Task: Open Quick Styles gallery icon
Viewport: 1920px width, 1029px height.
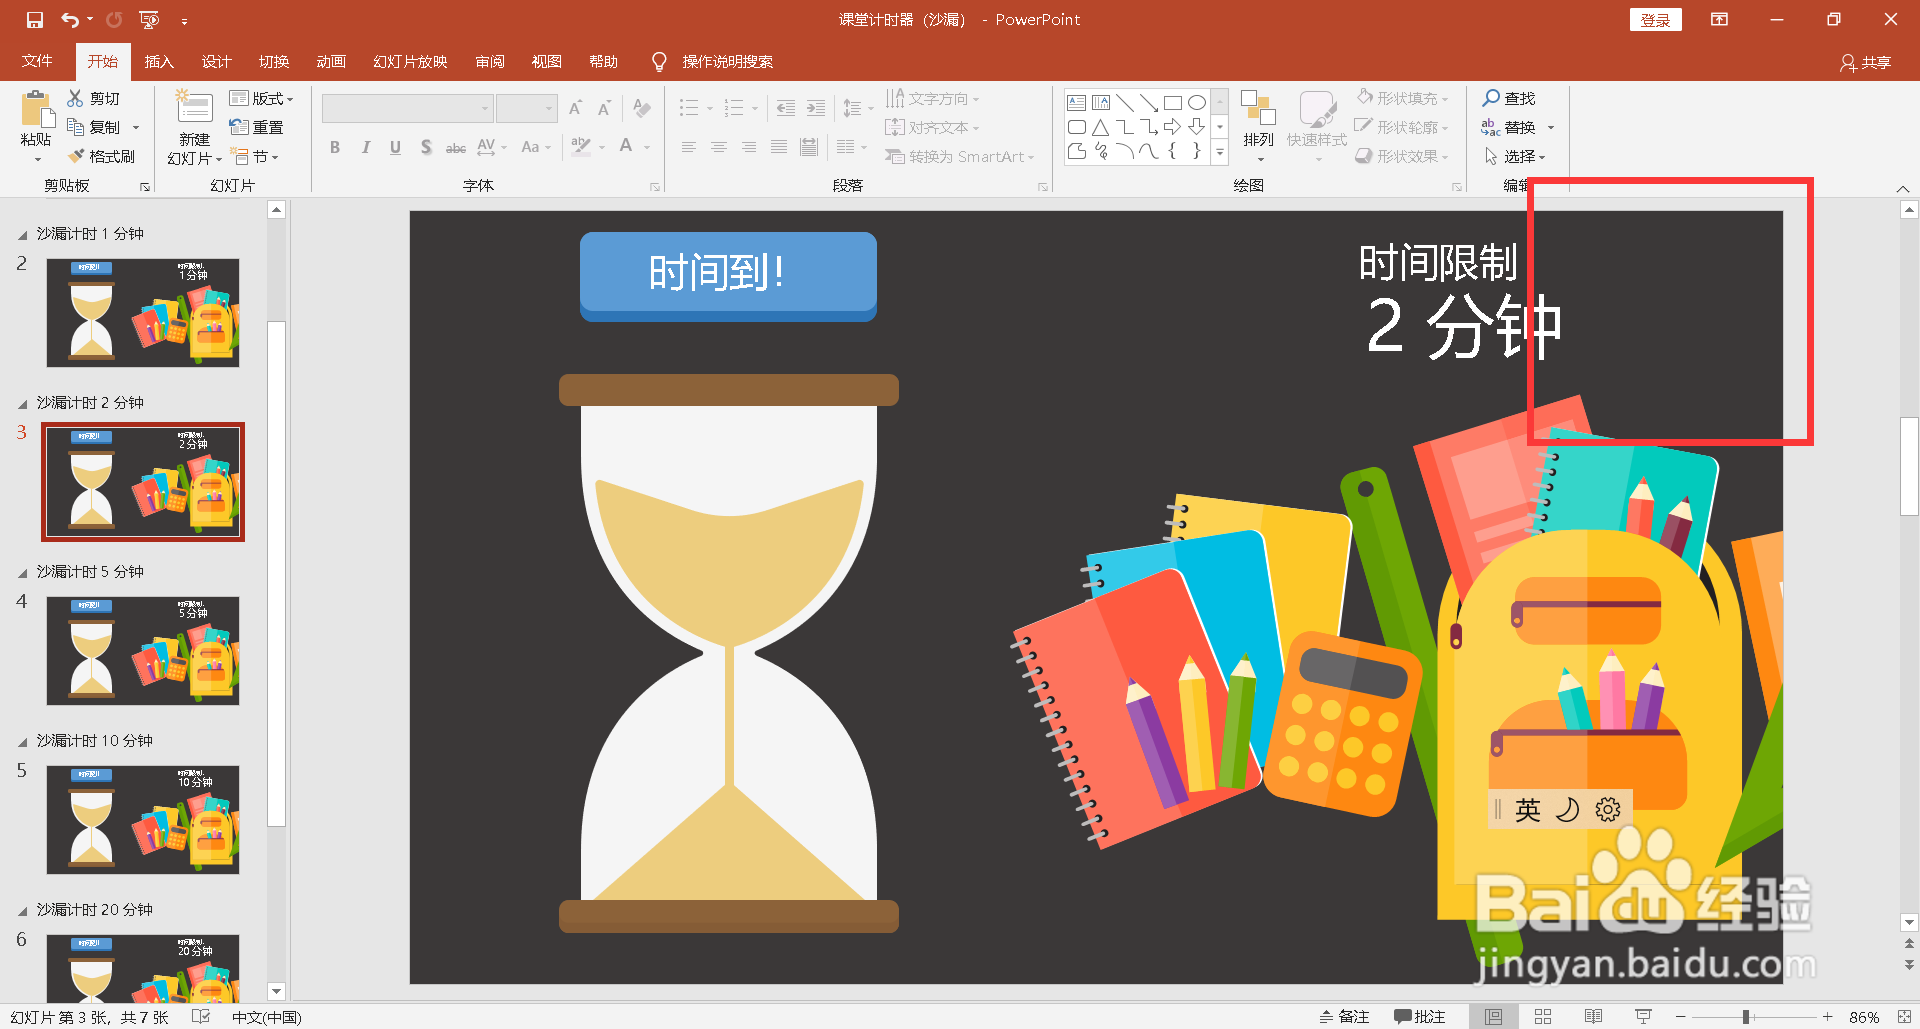Action: (x=1317, y=108)
